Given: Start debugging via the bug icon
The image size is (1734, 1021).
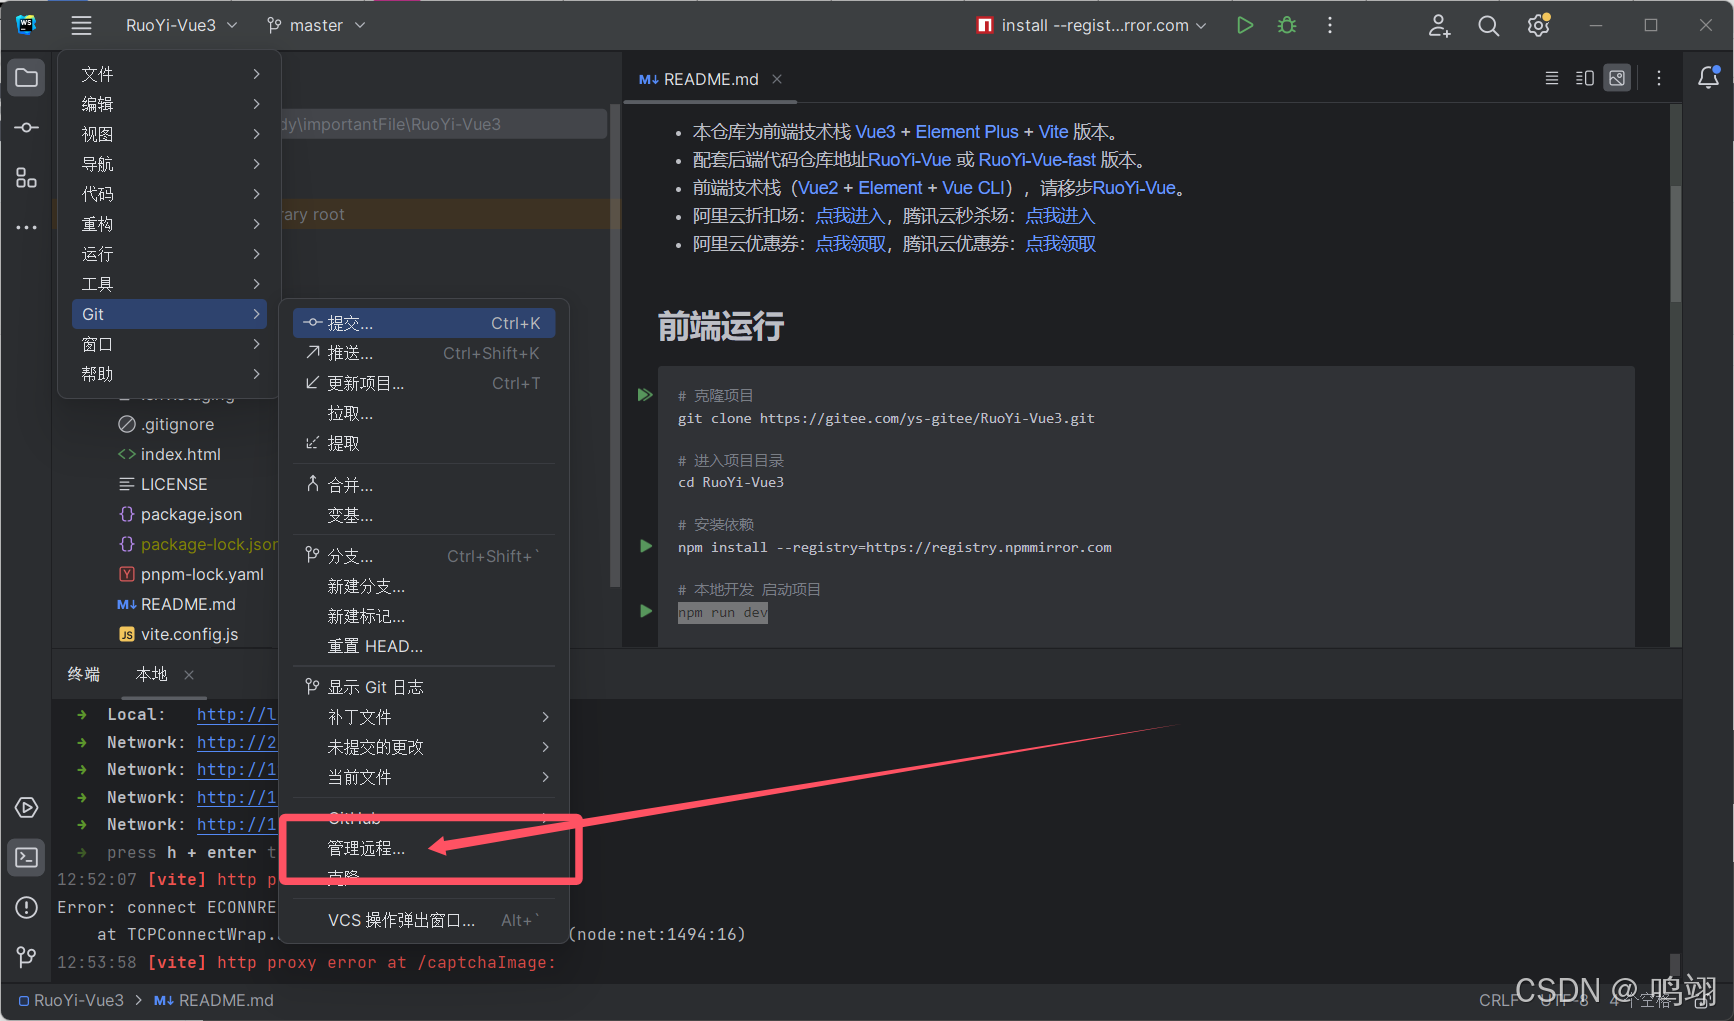Looking at the screenshot, I should tap(1287, 25).
